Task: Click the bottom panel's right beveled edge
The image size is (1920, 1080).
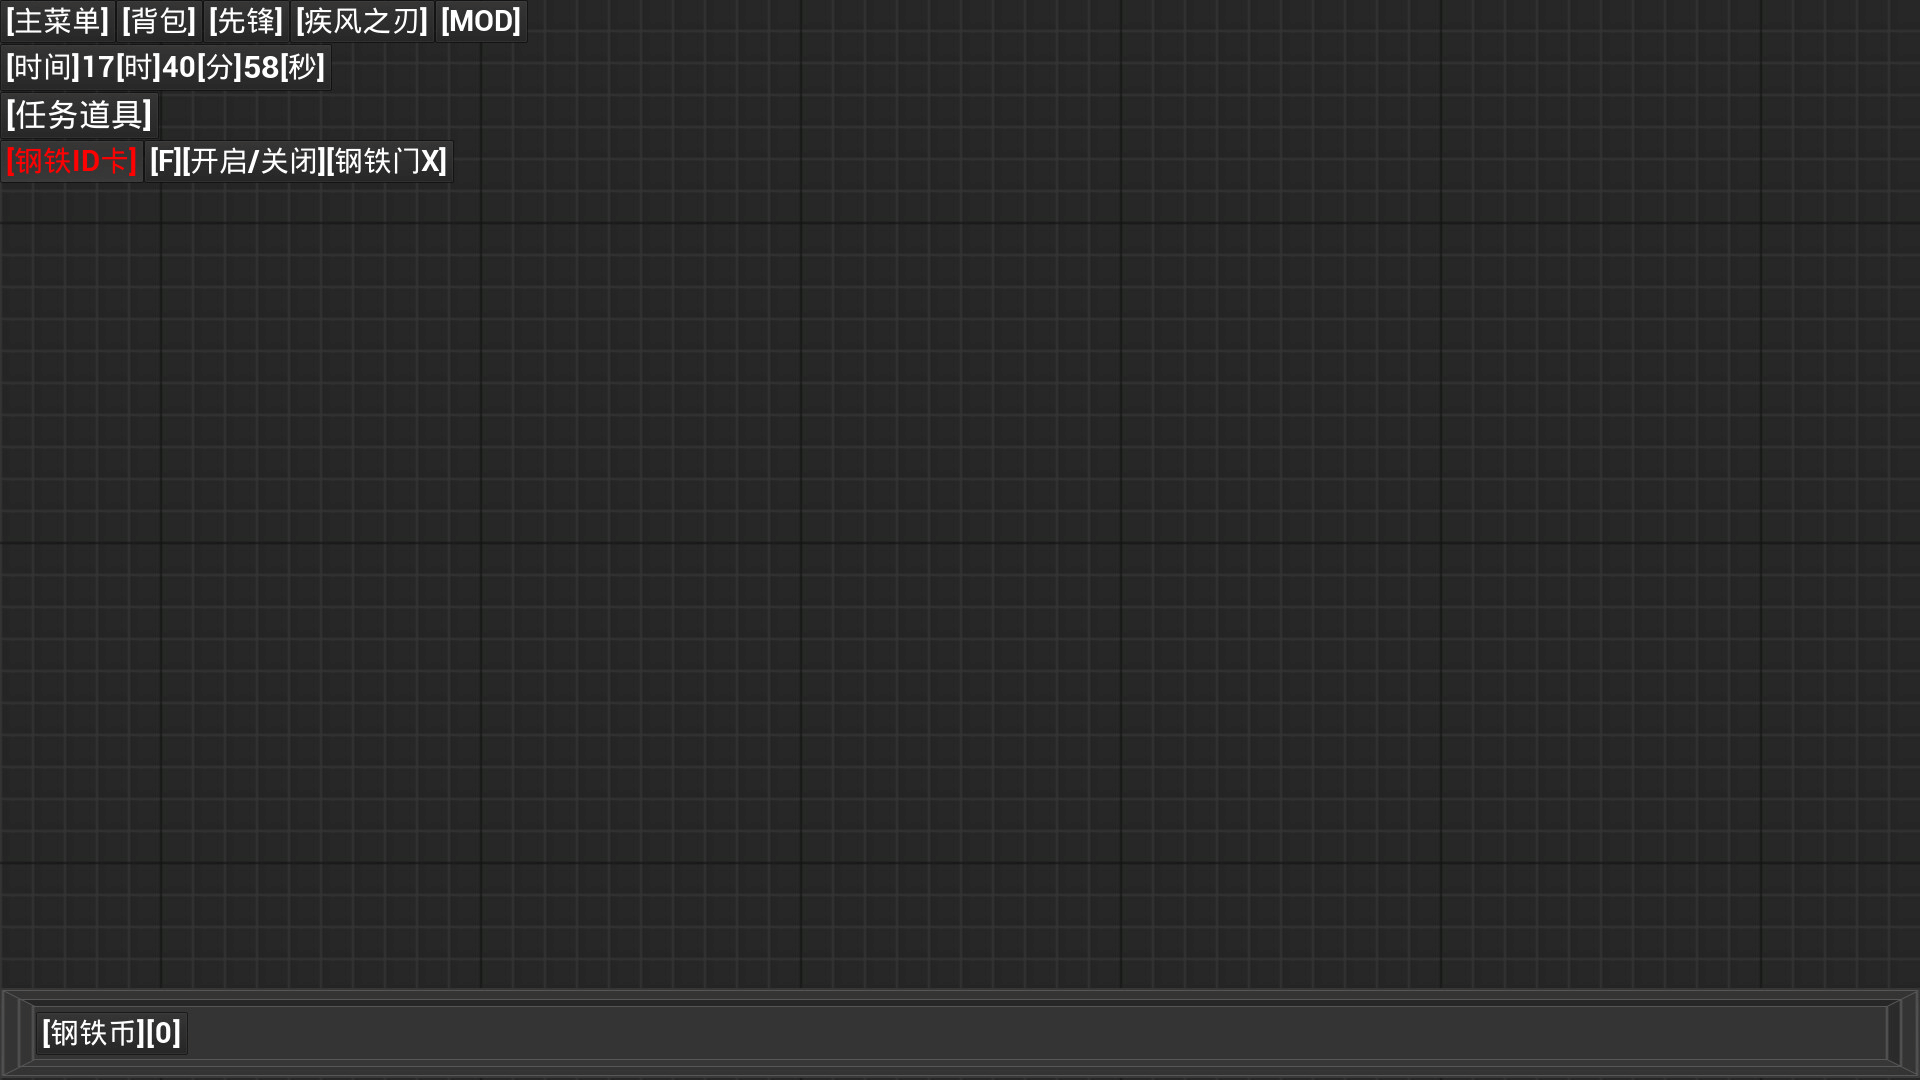Action: pyautogui.click(x=1902, y=1033)
